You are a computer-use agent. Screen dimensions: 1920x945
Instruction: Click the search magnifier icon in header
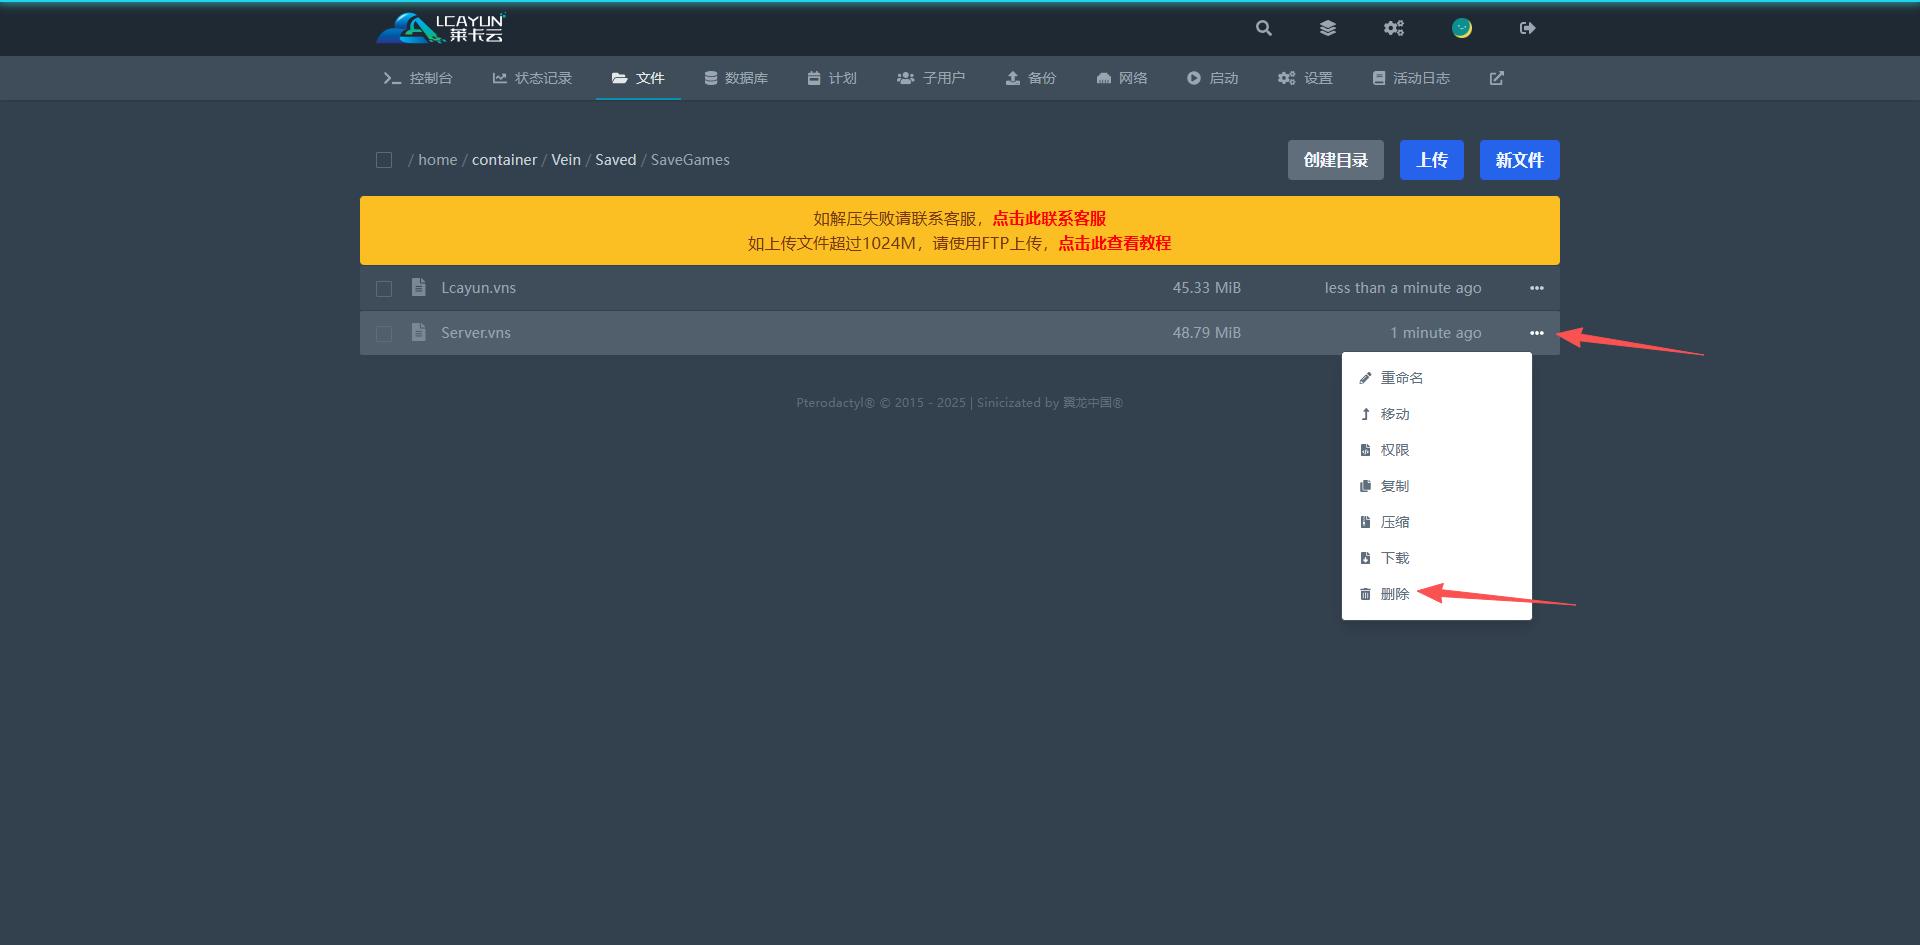tap(1264, 28)
